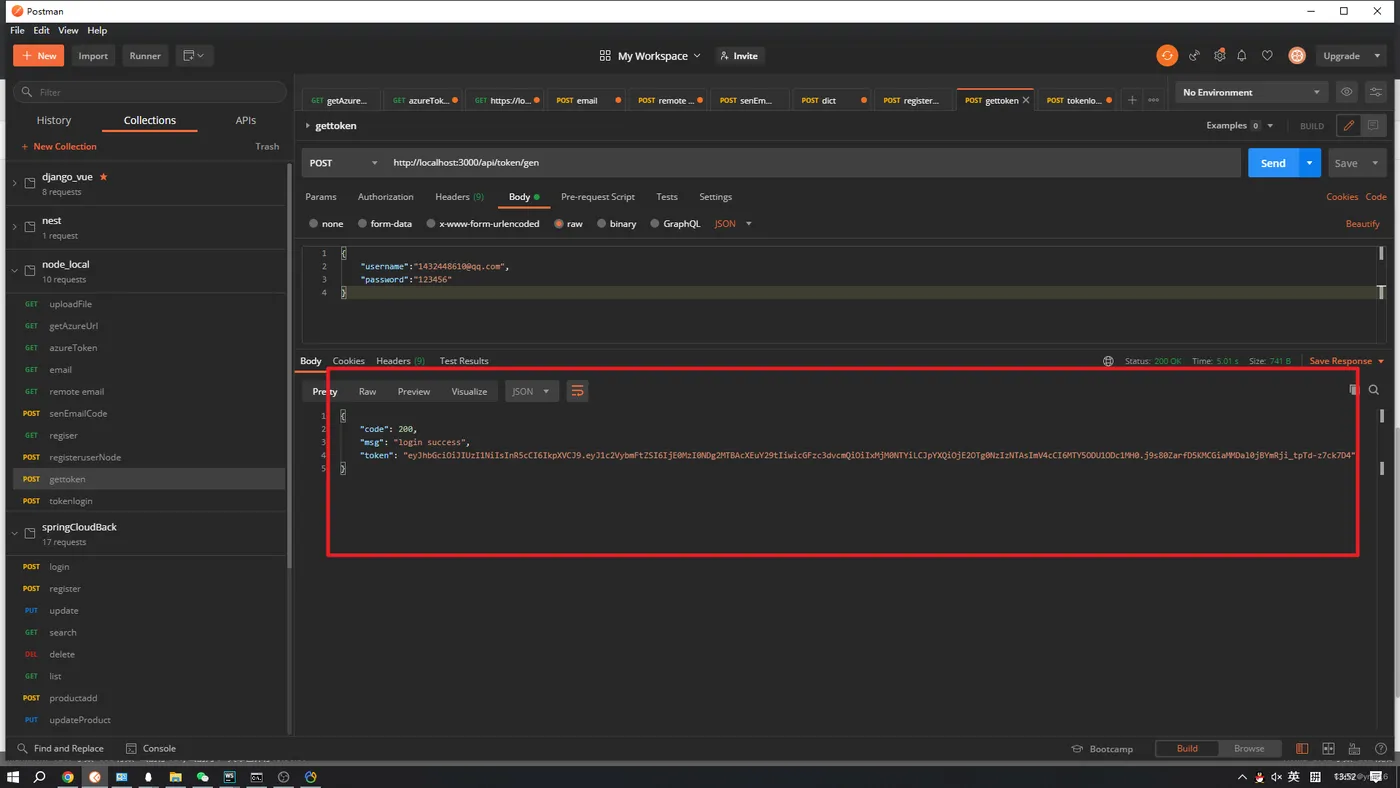Open the tab options ellipsis menu
Viewport: 1400px width, 788px height.
click(x=1153, y=100)
